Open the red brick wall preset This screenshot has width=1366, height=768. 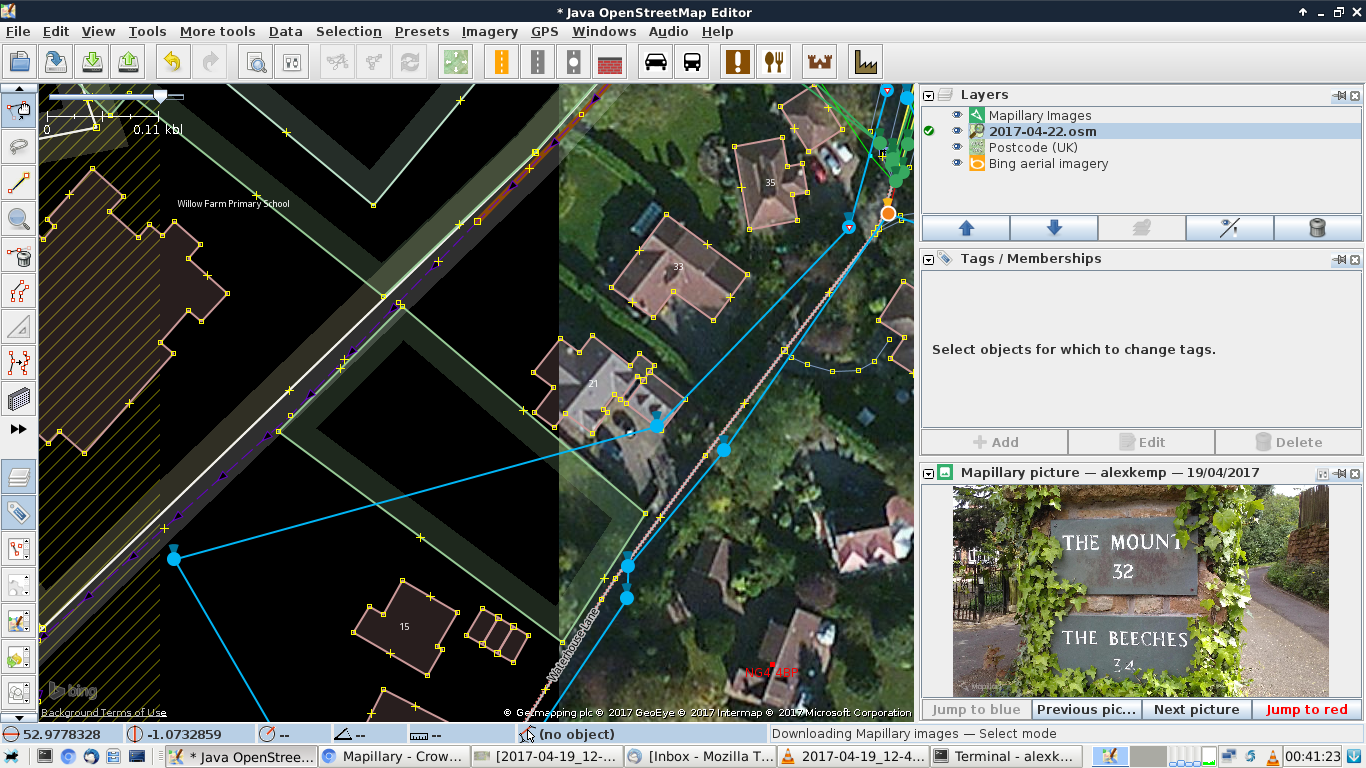(610, 62)
